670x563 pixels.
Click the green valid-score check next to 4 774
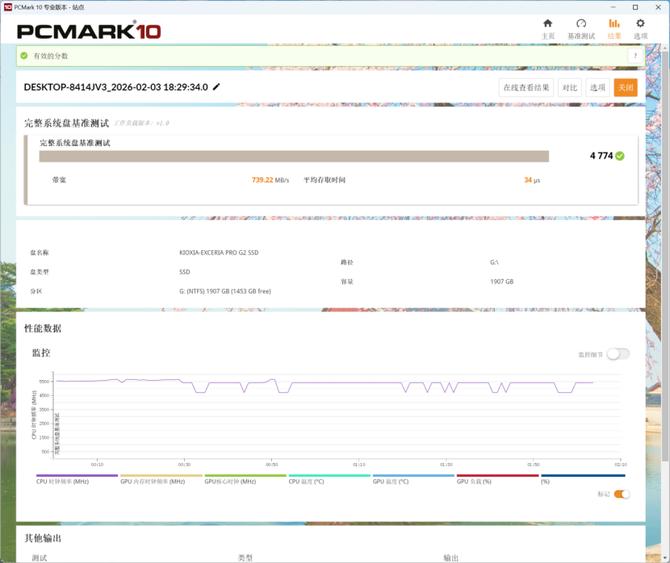(x=620, y=156)
